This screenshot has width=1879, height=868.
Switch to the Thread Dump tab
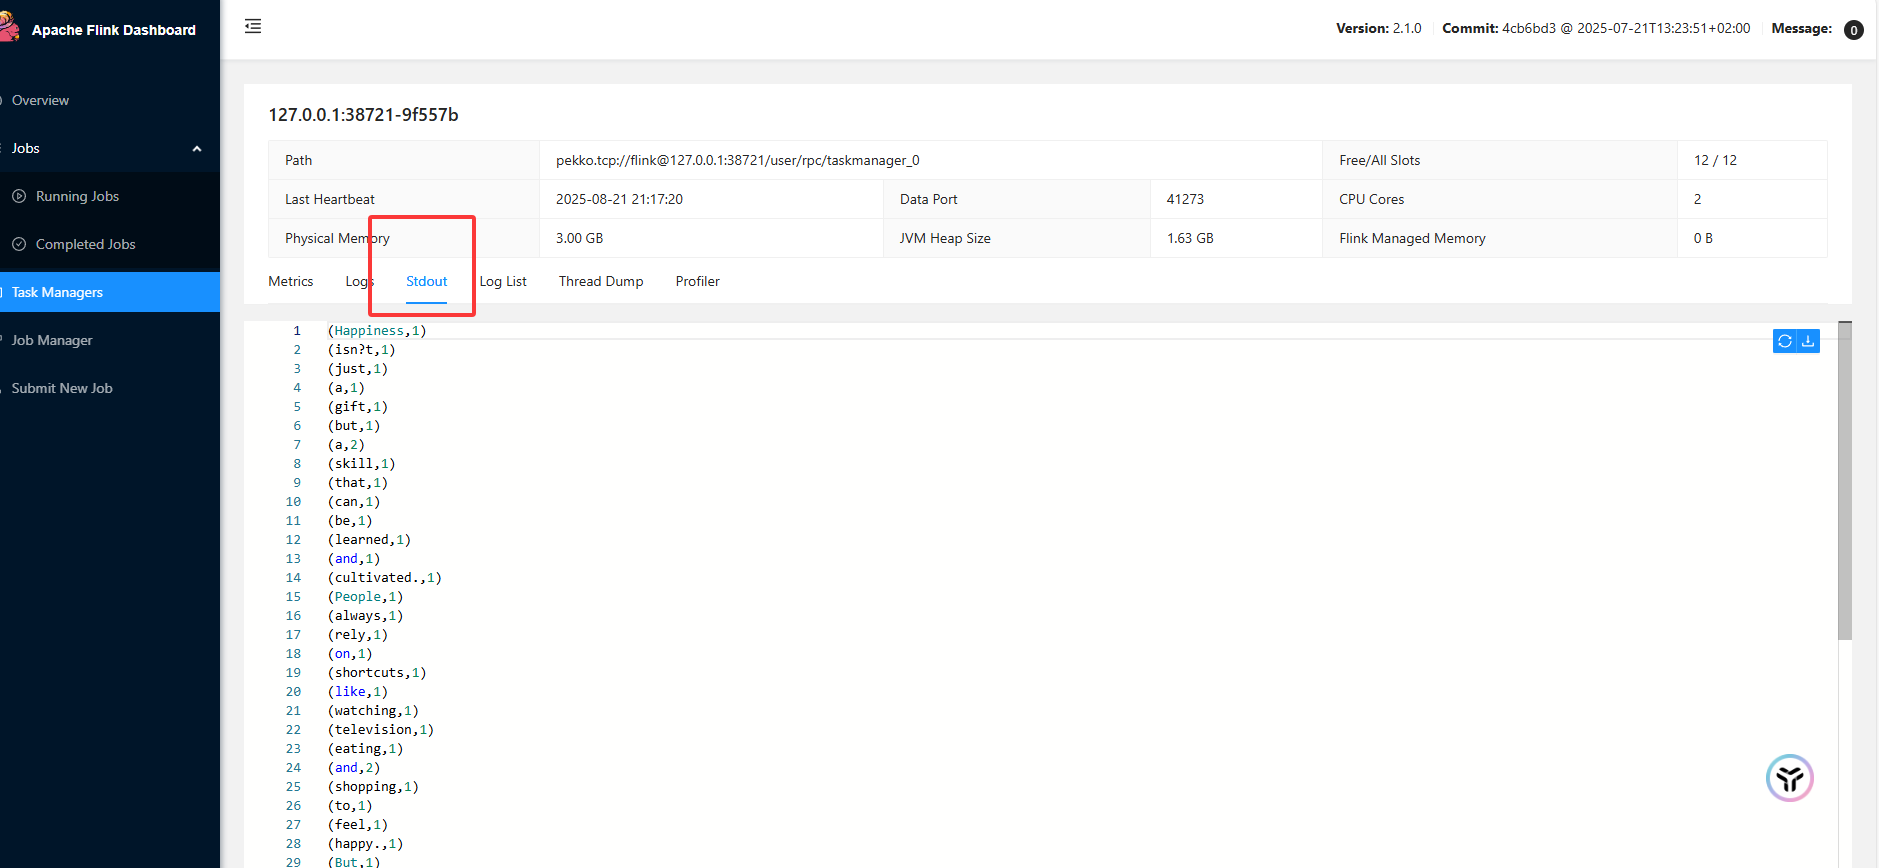[601, 282]
